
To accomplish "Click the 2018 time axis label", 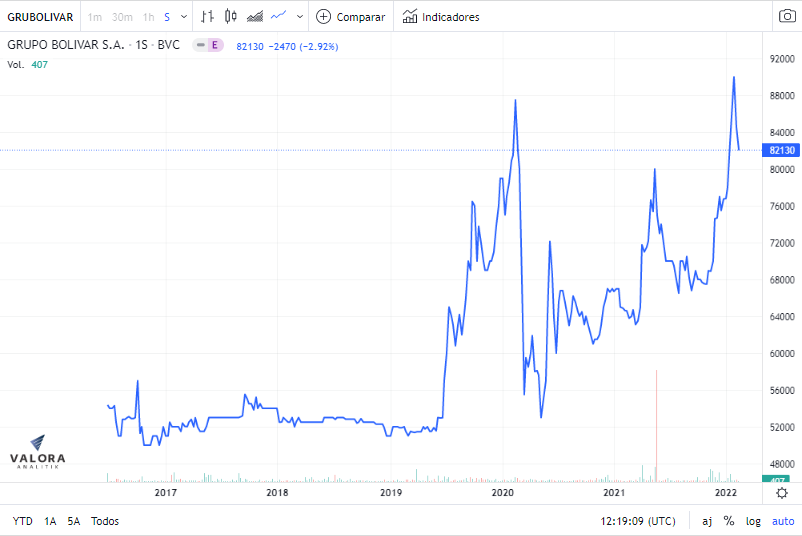I will (x=277, y=493).
